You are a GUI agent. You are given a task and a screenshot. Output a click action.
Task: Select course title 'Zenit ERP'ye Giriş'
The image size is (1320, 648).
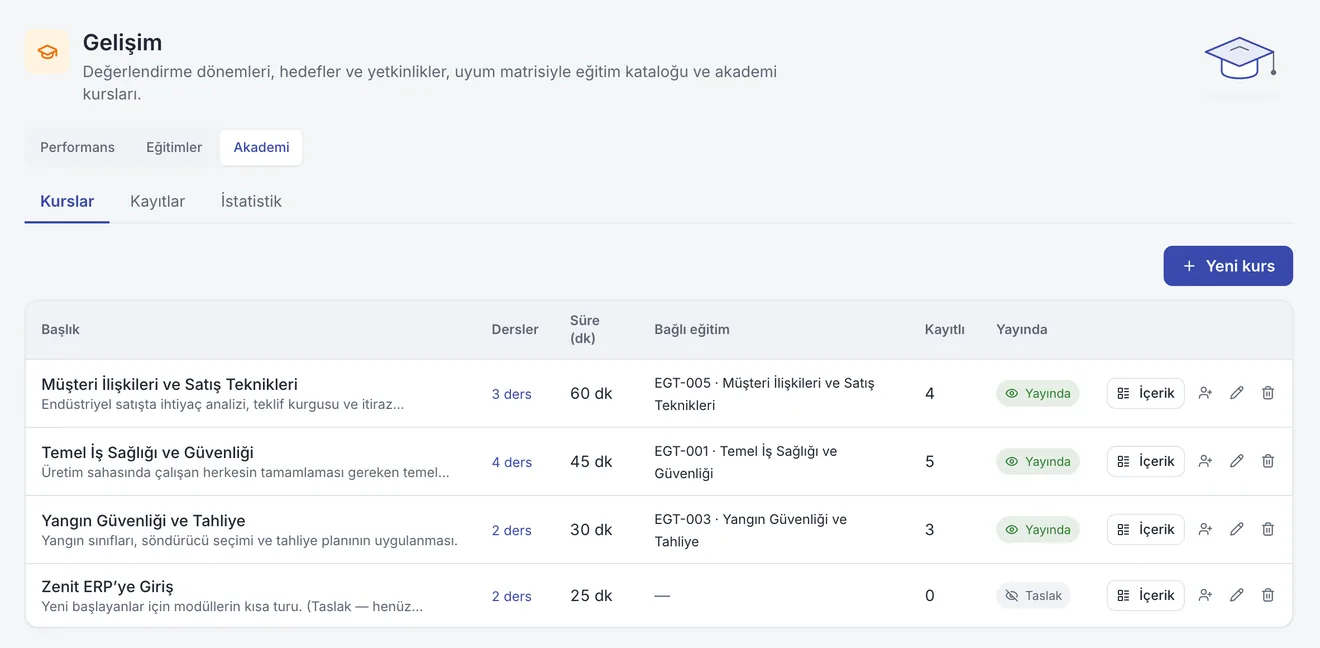coord(107,586)
